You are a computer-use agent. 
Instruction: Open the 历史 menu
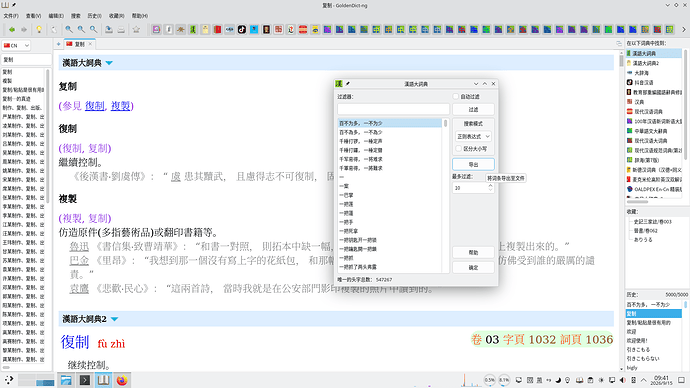pos(94,16)
